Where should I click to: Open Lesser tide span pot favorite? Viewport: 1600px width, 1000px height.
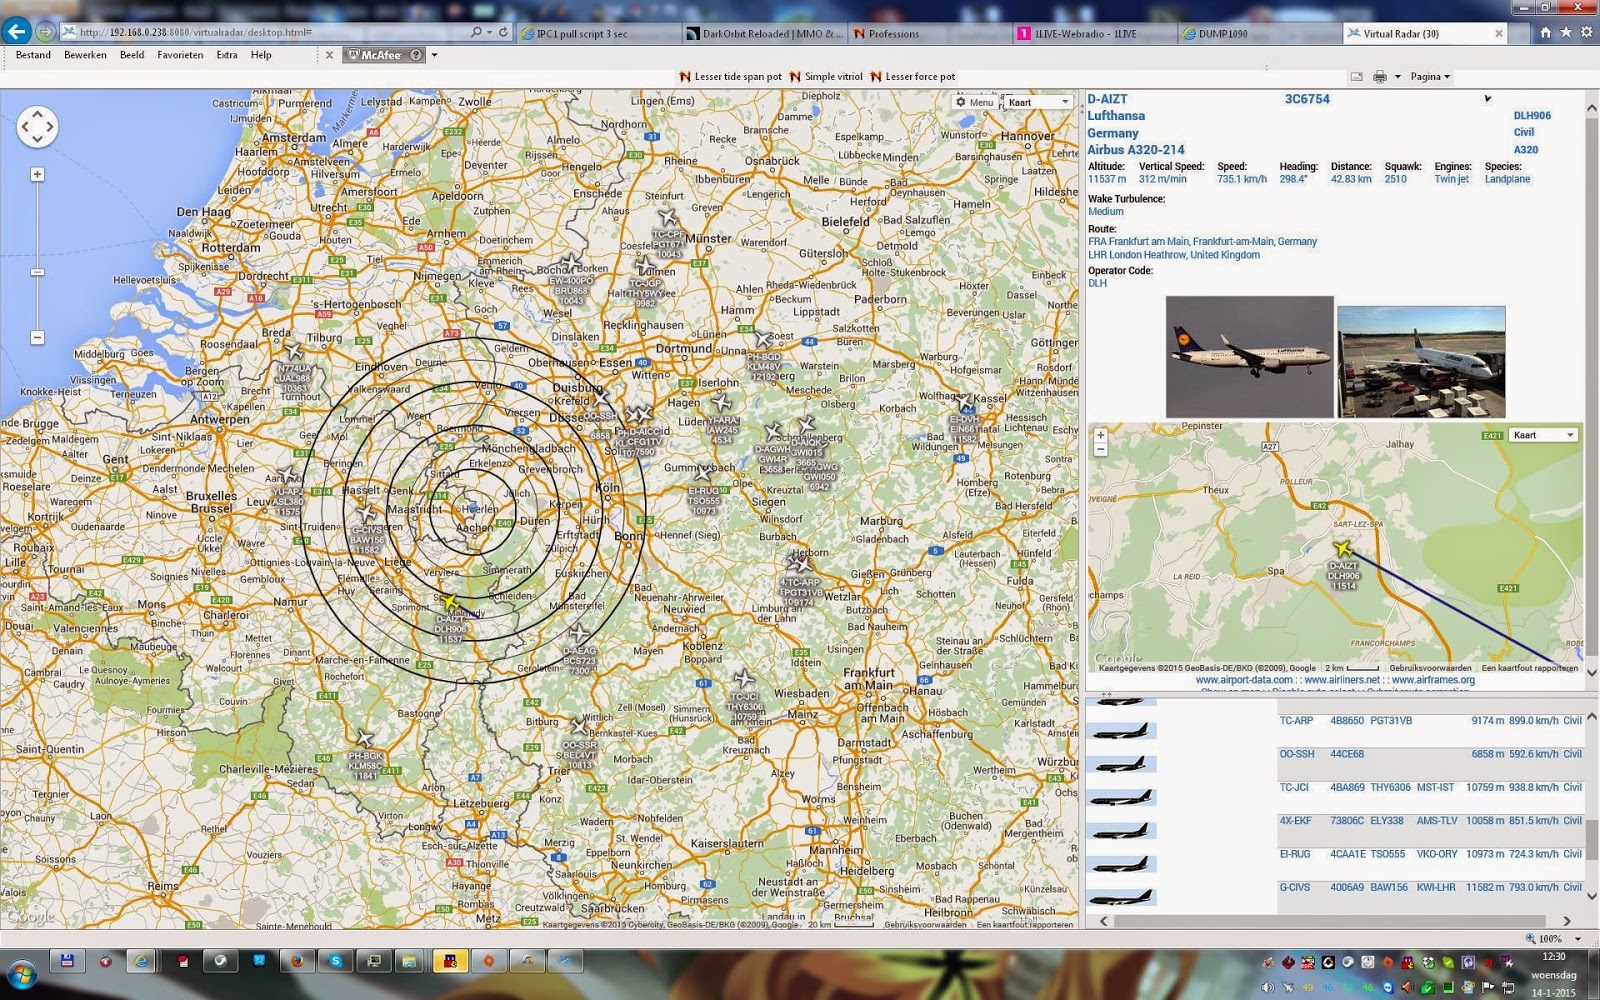[730, 77]
